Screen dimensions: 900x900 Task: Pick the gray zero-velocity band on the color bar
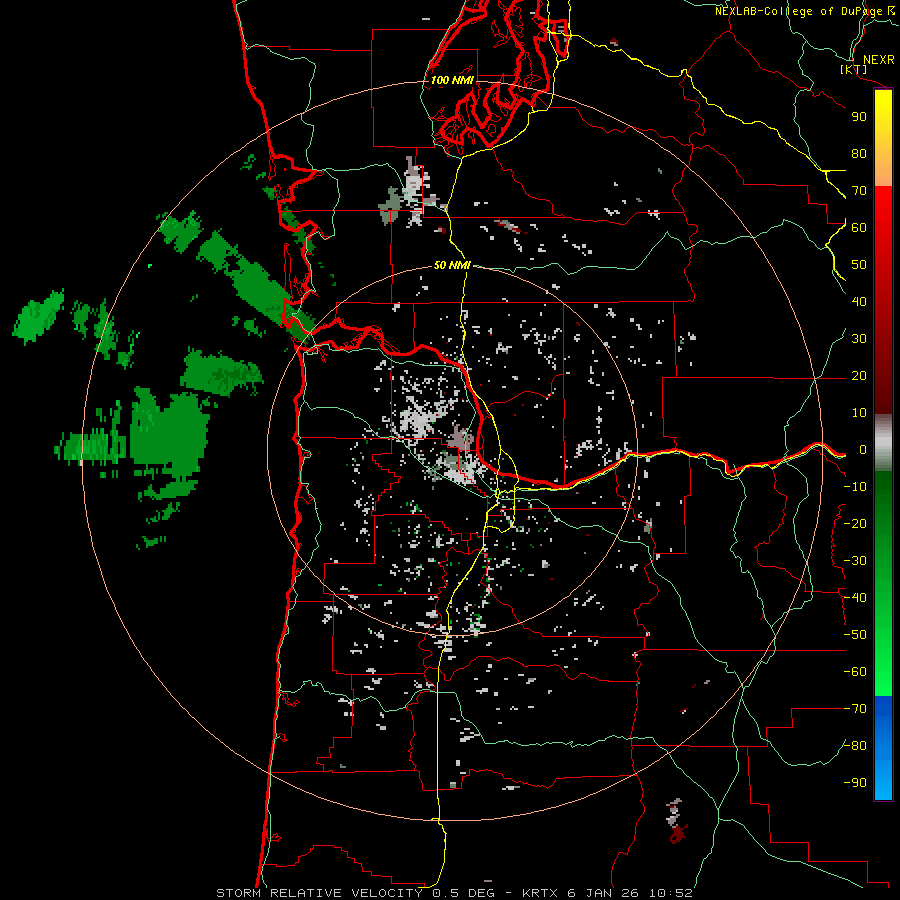click(x=883, y=443)
